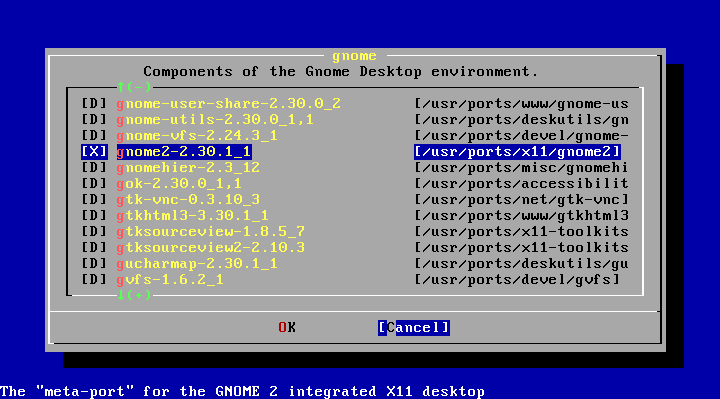Click the path /usr/ports/deskutils/gu
The height and width of the screenshot is (399, 720).
(x=522, y=264)
